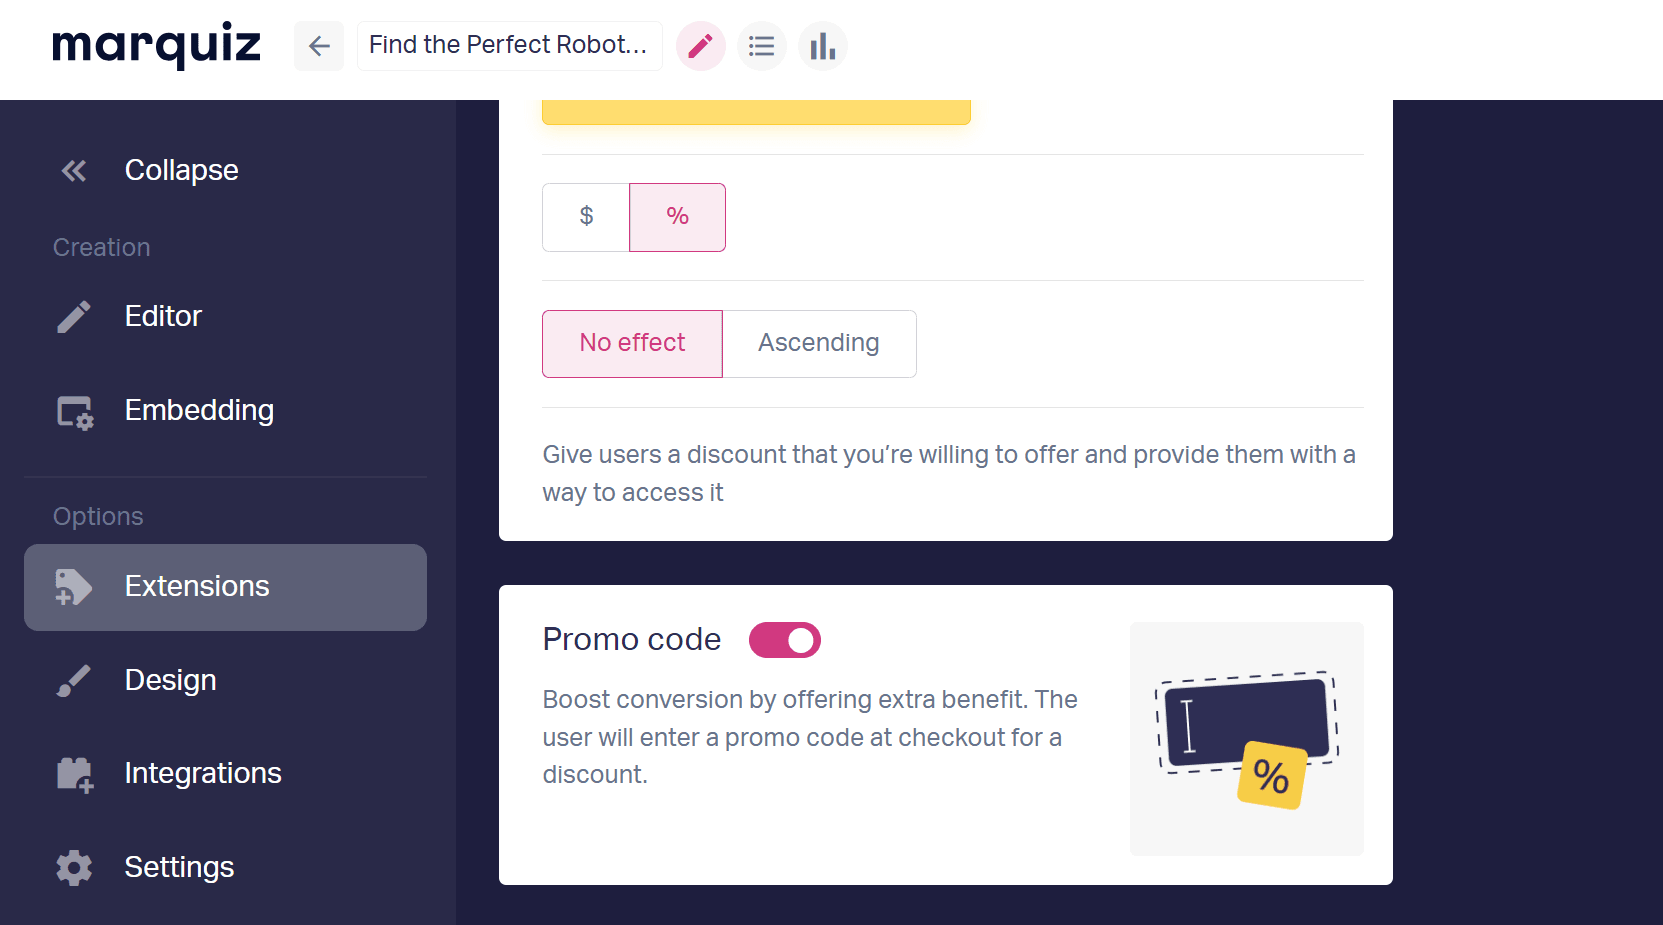
Task: Click the Design brush icon
Action: pyautogui.click(x=74, y=681)
